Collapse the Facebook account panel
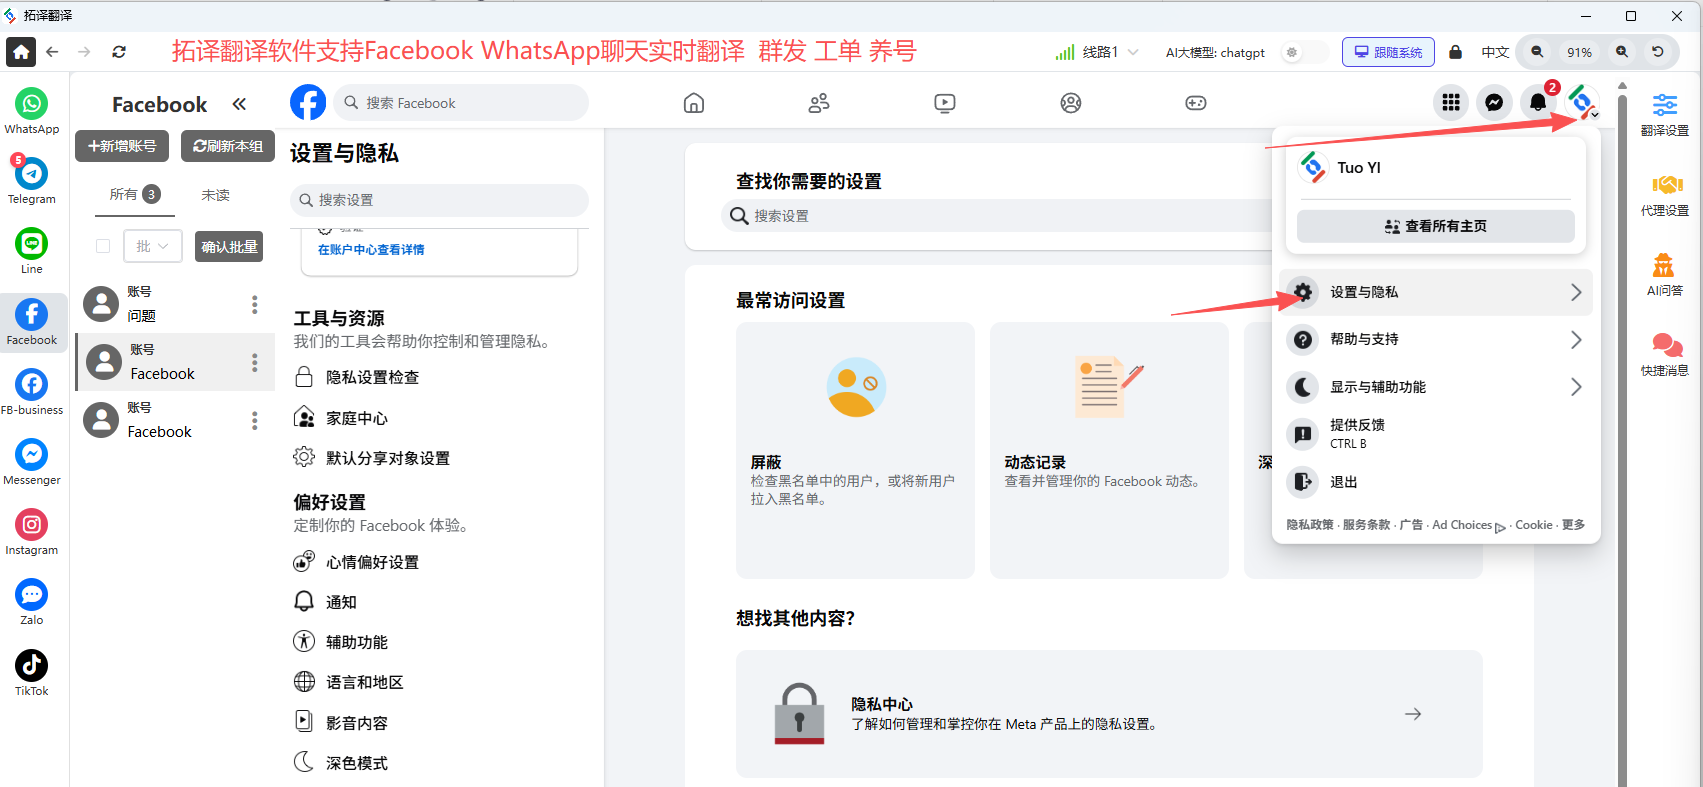The width and height of the screenshot is (1703, 787). [x=239, y=104]
